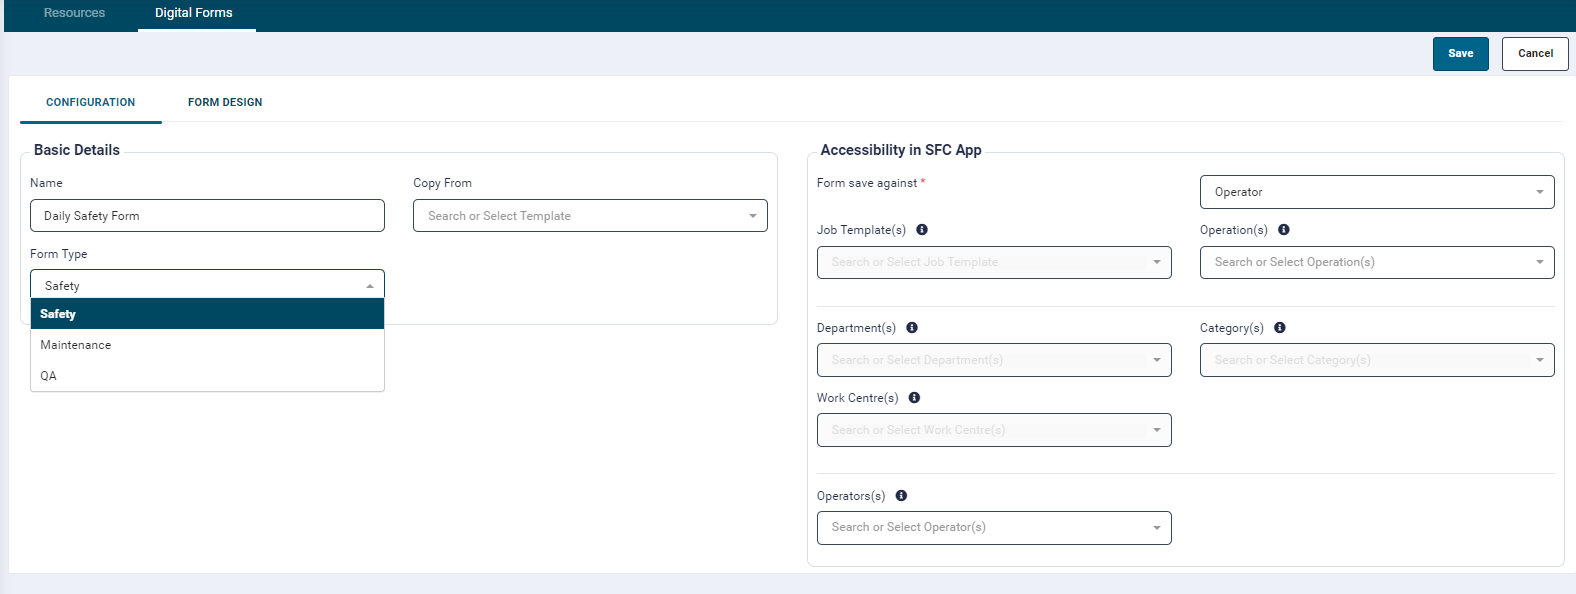Choose Maintenance from Form Type list
The height and width of the screenshot is (594, 1576).
[76, 345]
